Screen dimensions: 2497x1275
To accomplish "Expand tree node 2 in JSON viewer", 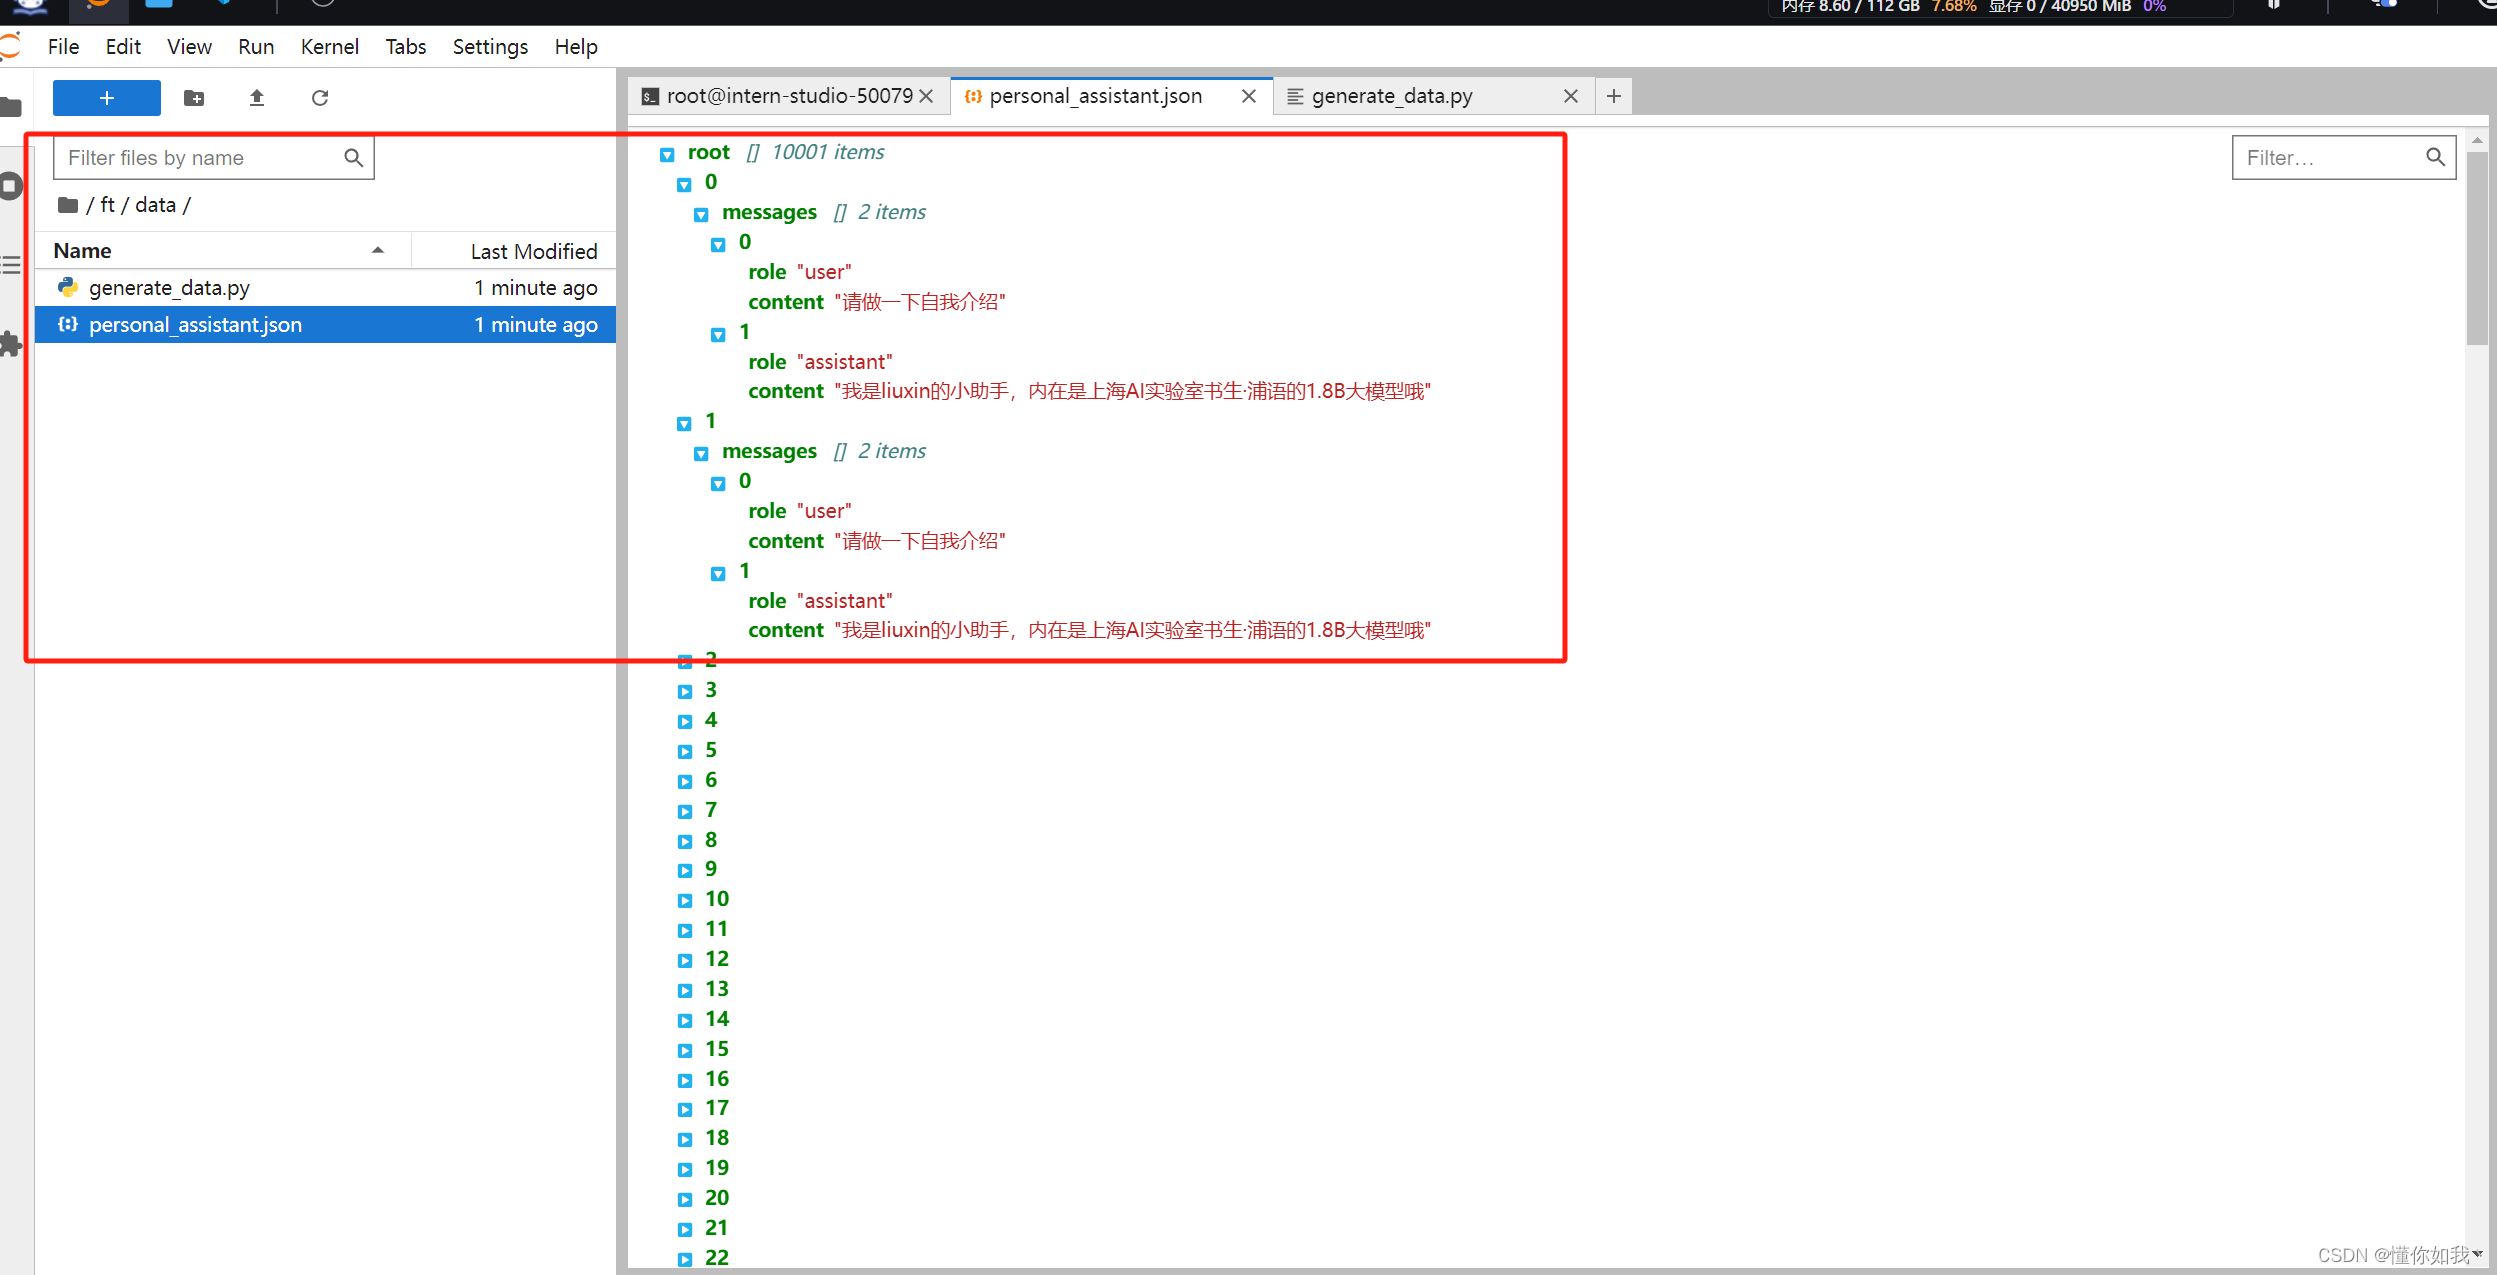I will (684, 660).
